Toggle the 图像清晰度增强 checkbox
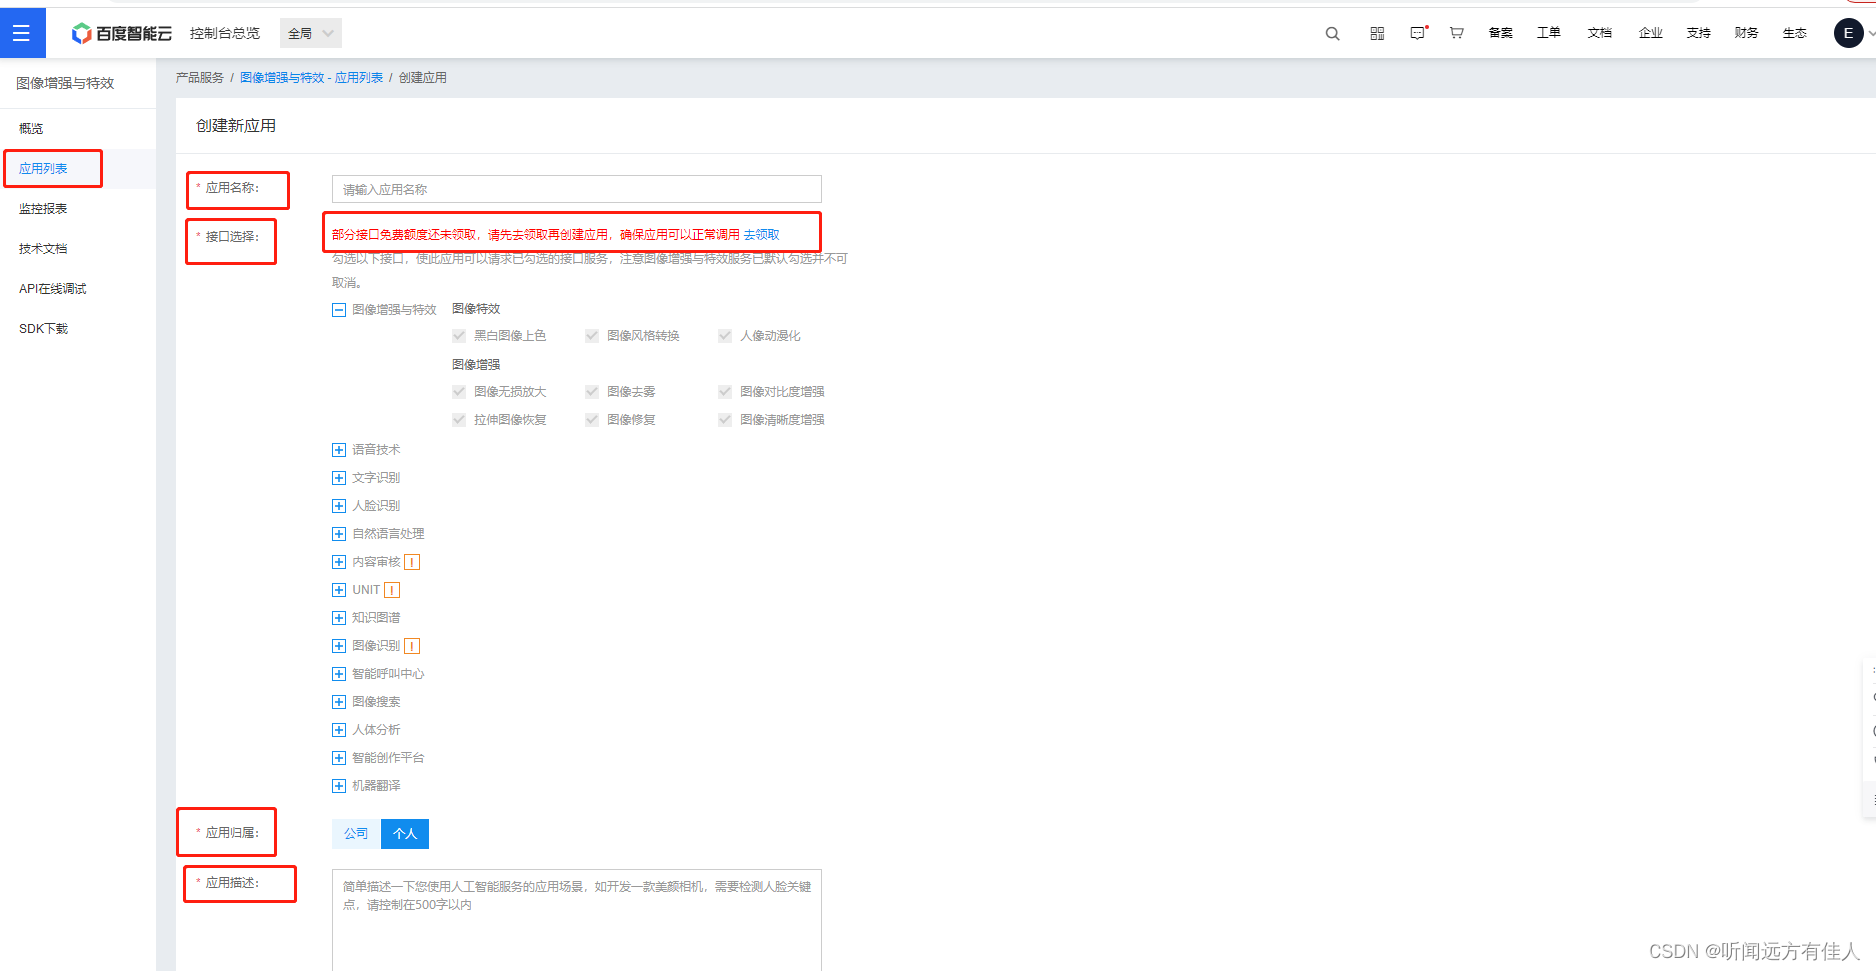 (x=725, y=420)
